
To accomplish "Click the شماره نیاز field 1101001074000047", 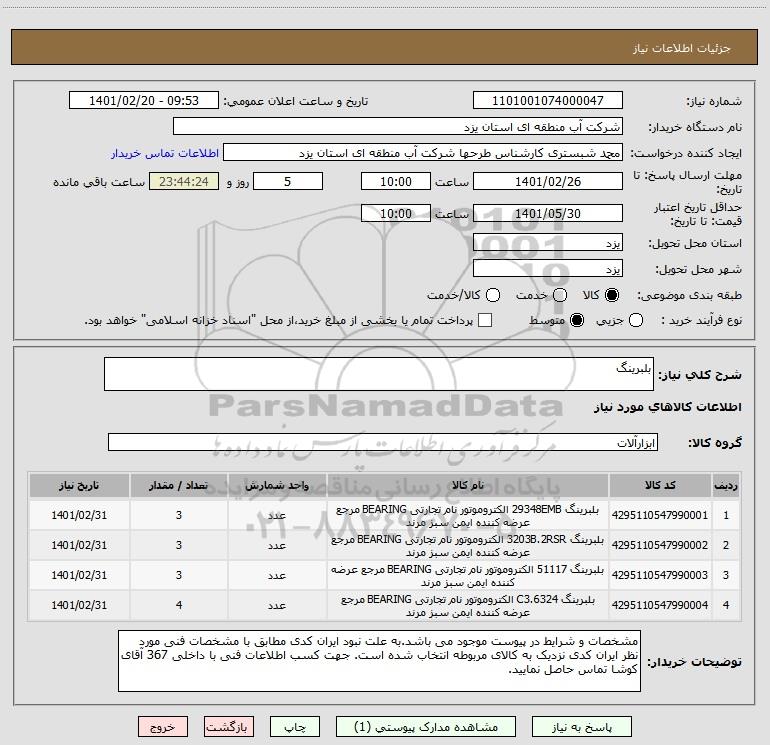I will (x=548, y=100).
